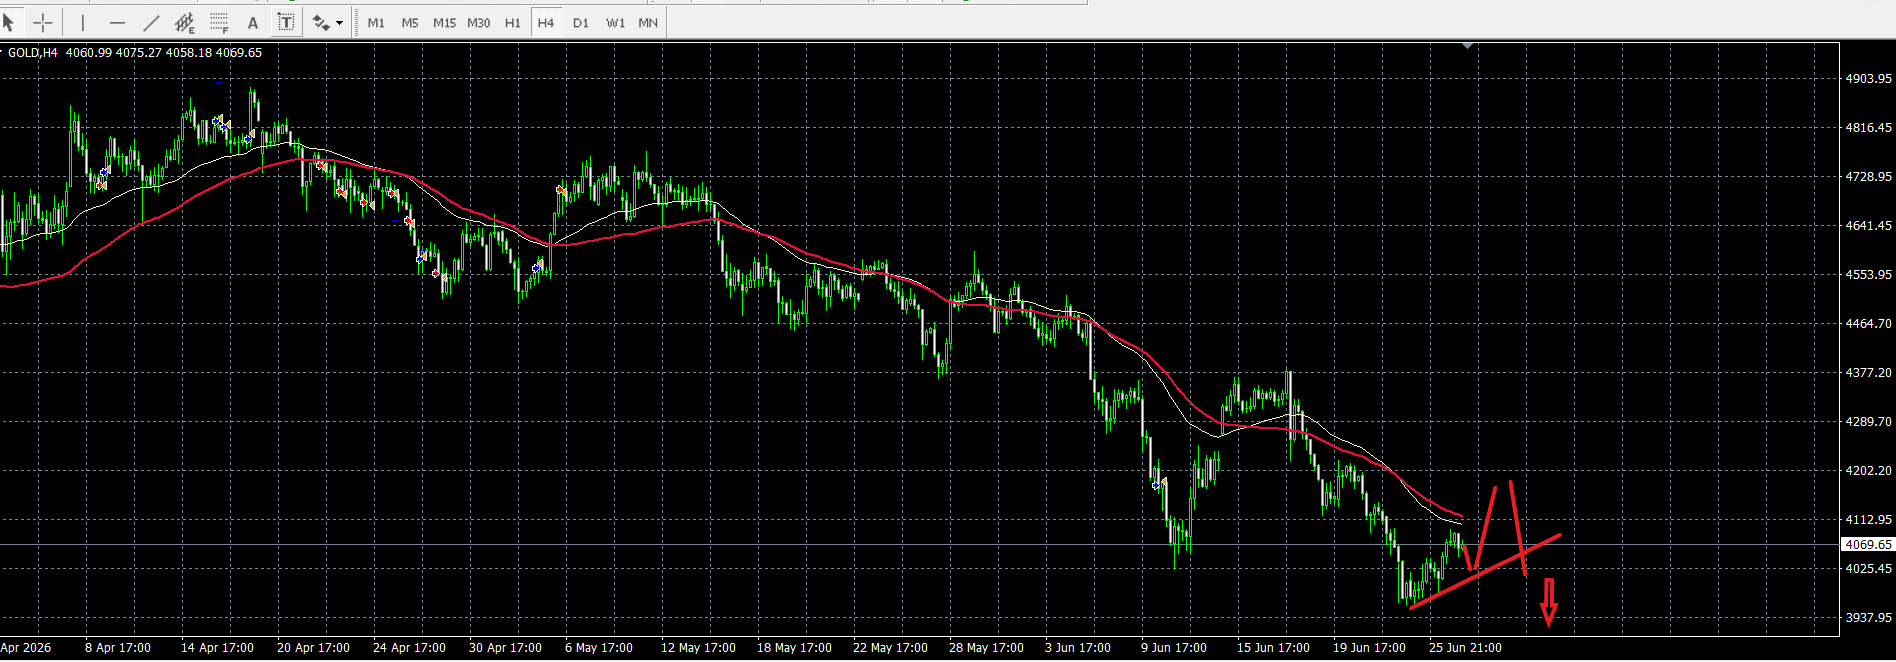Click the '8 Apr 17:00' time label
Screen dimensions: 1896x662
point(118,648)
